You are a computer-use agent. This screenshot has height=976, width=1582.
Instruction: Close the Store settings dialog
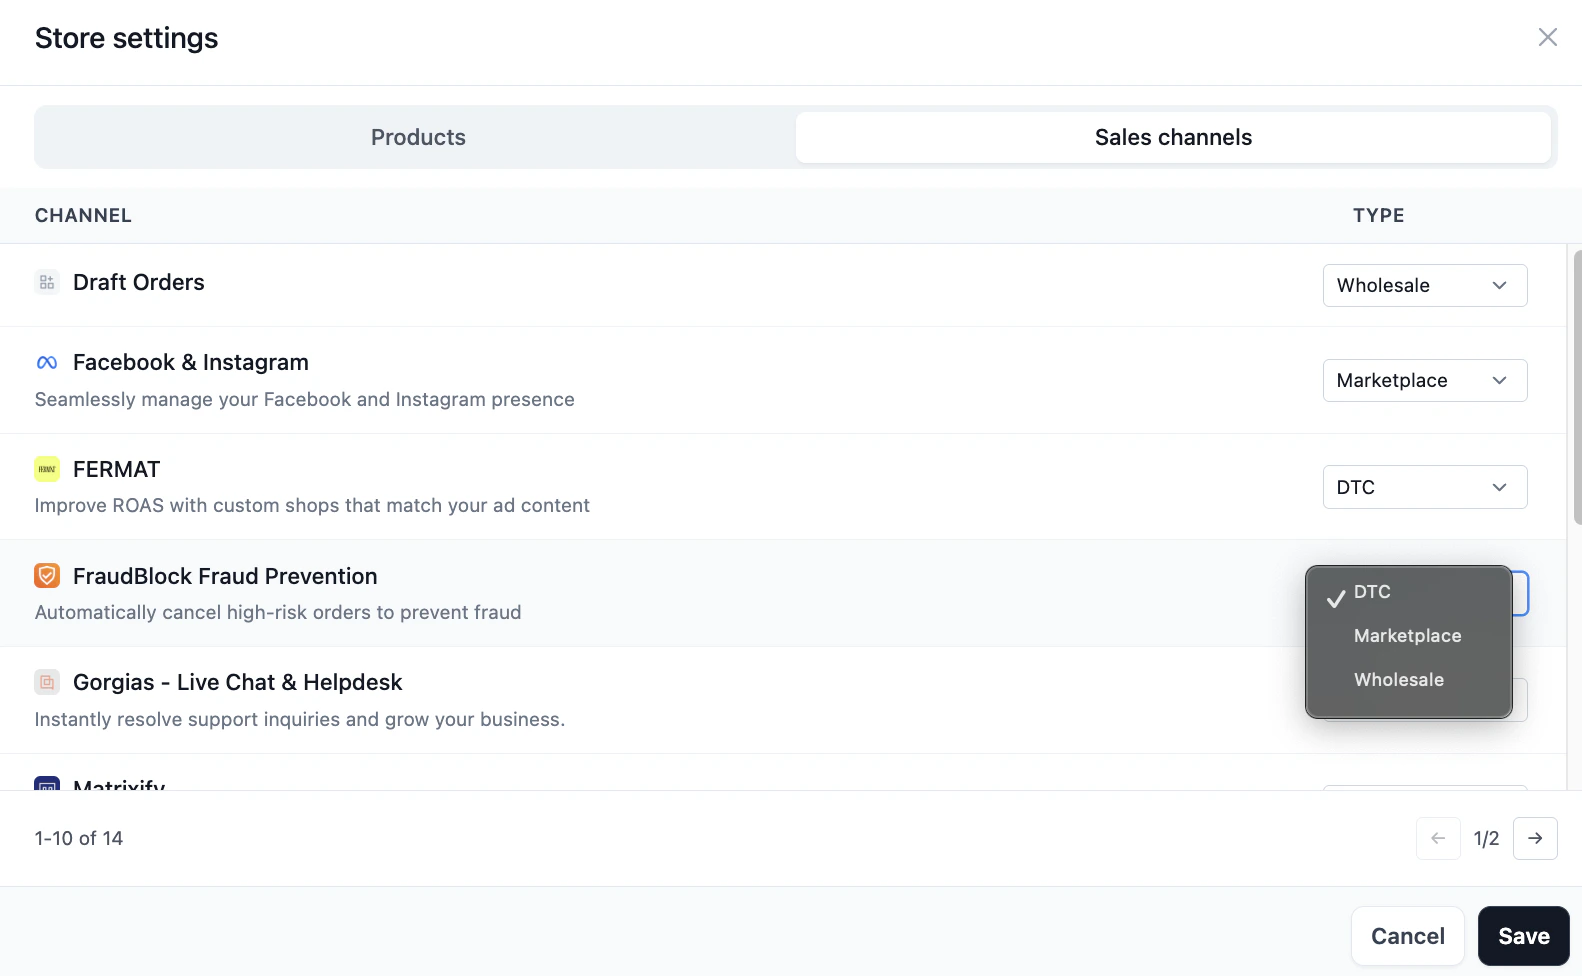pos(1547,37)
